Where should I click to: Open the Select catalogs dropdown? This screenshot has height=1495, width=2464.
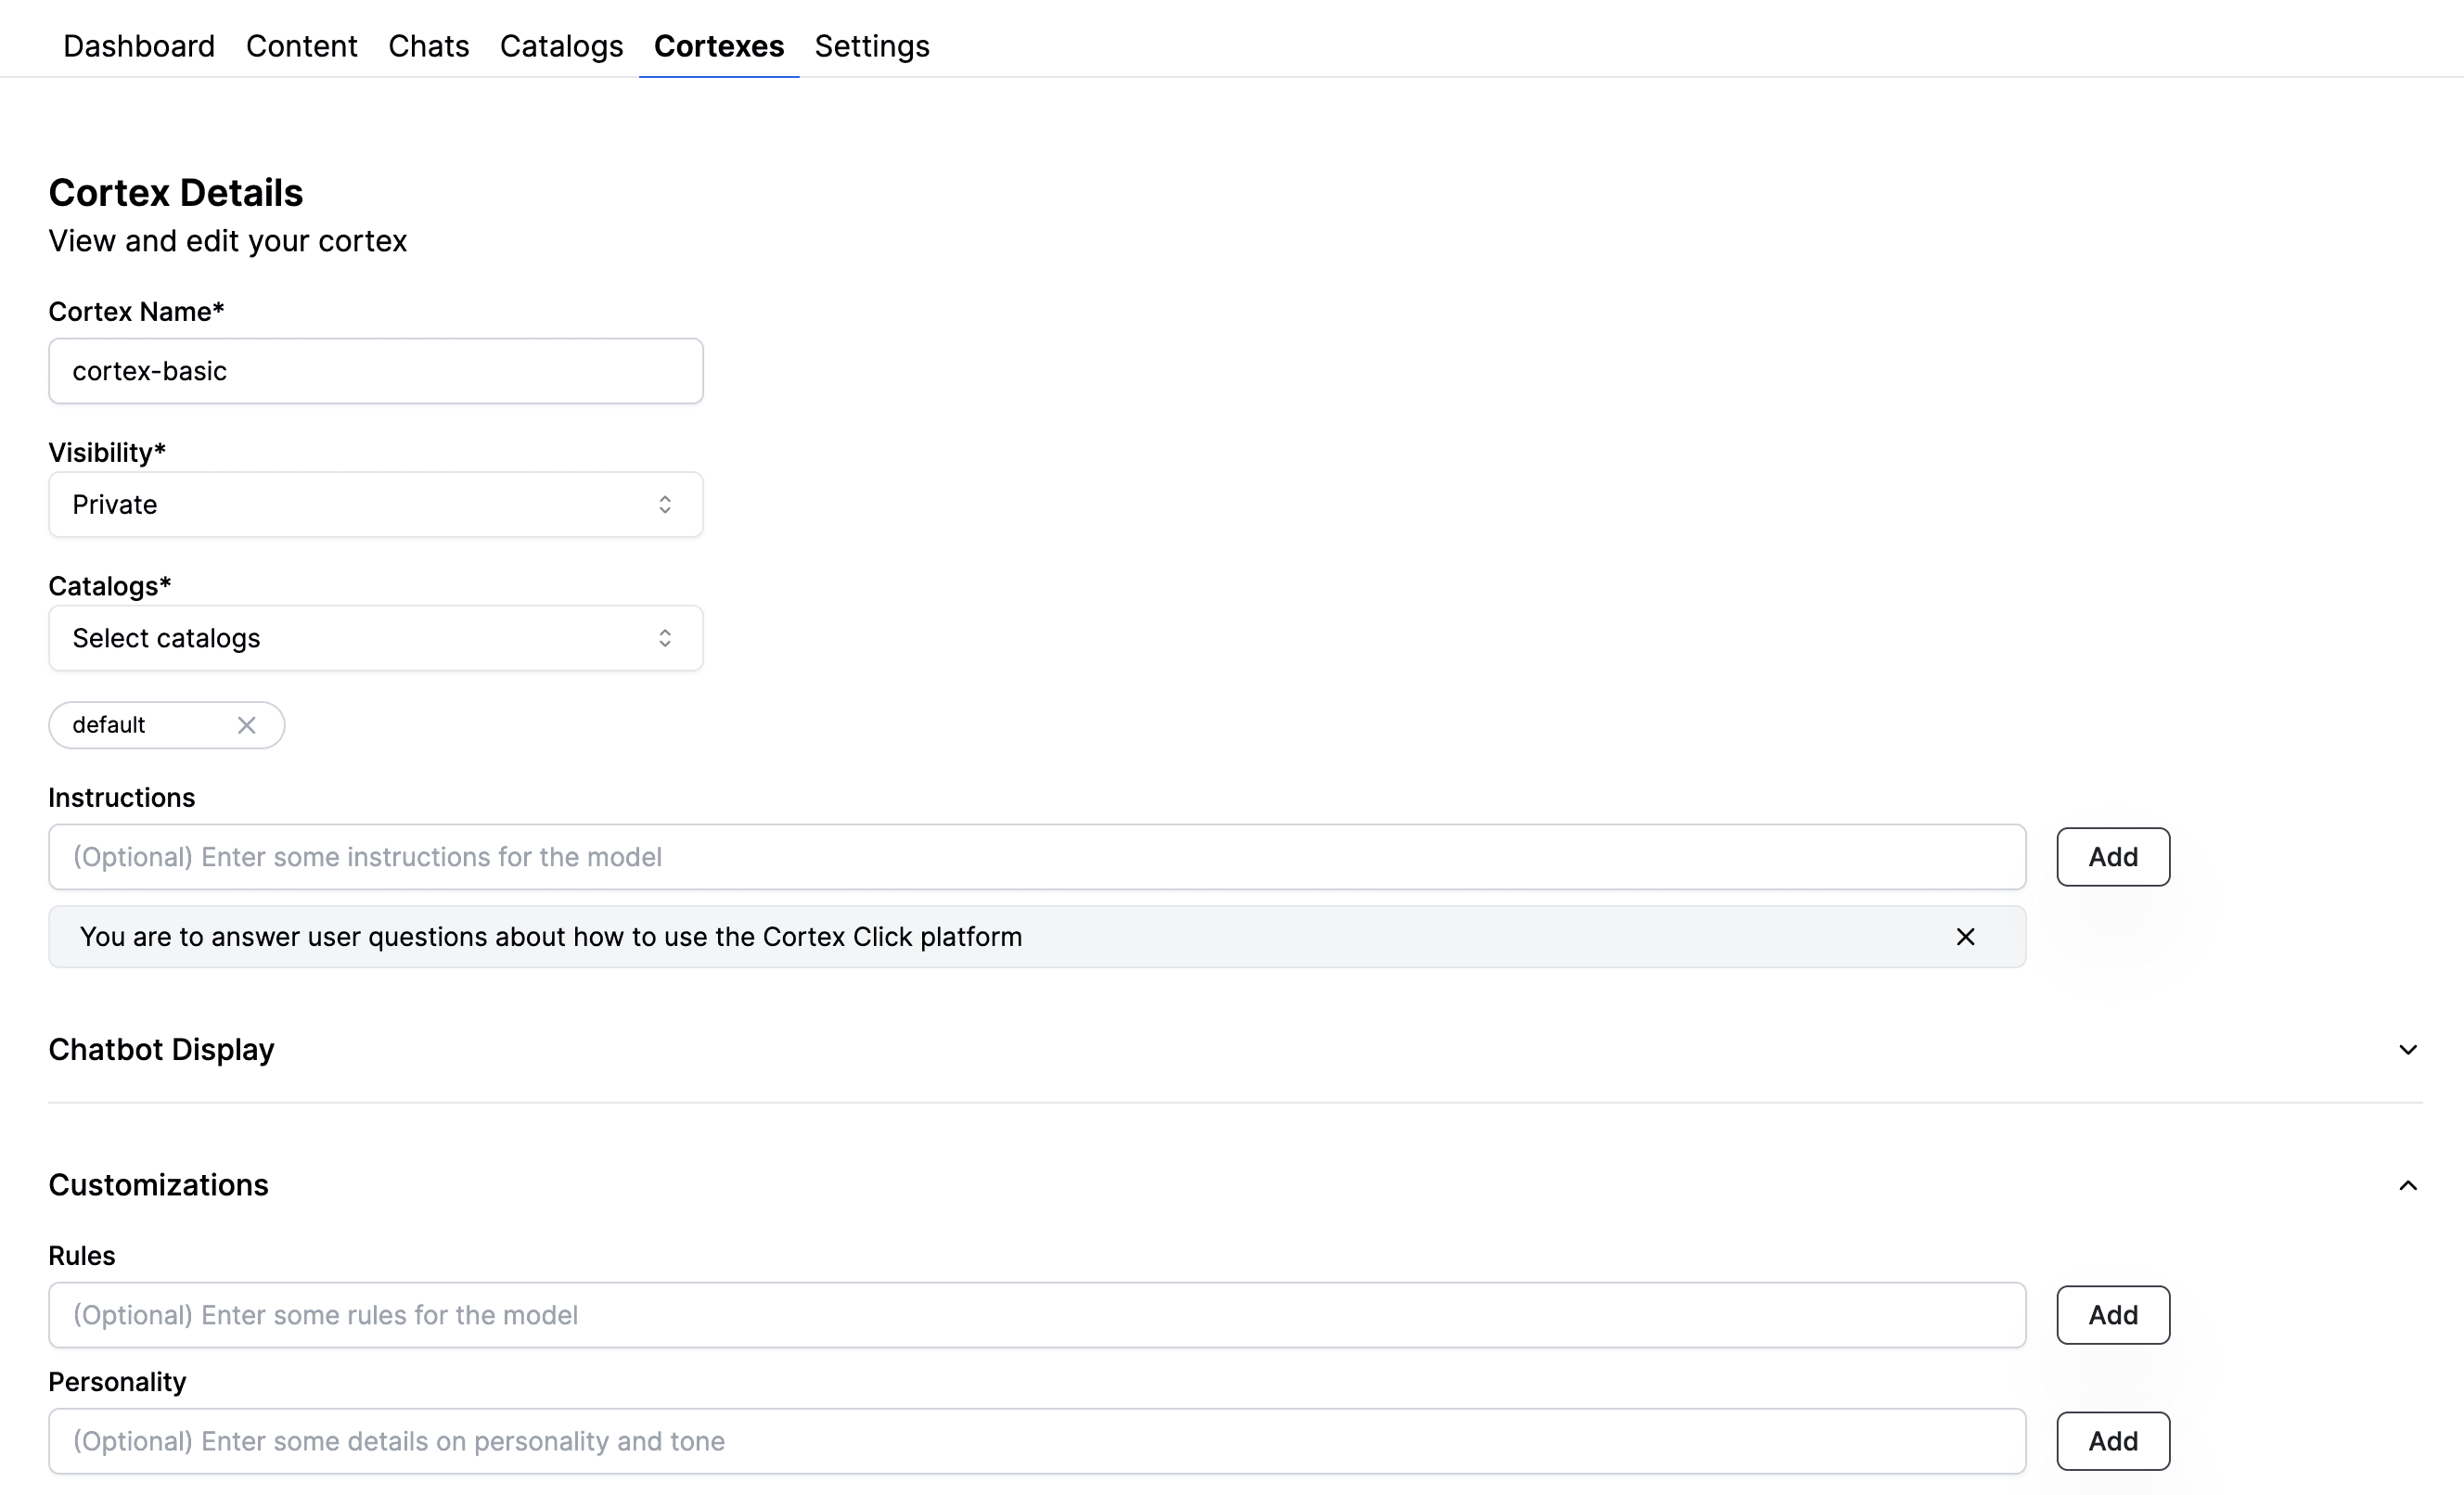coord(375,638)
